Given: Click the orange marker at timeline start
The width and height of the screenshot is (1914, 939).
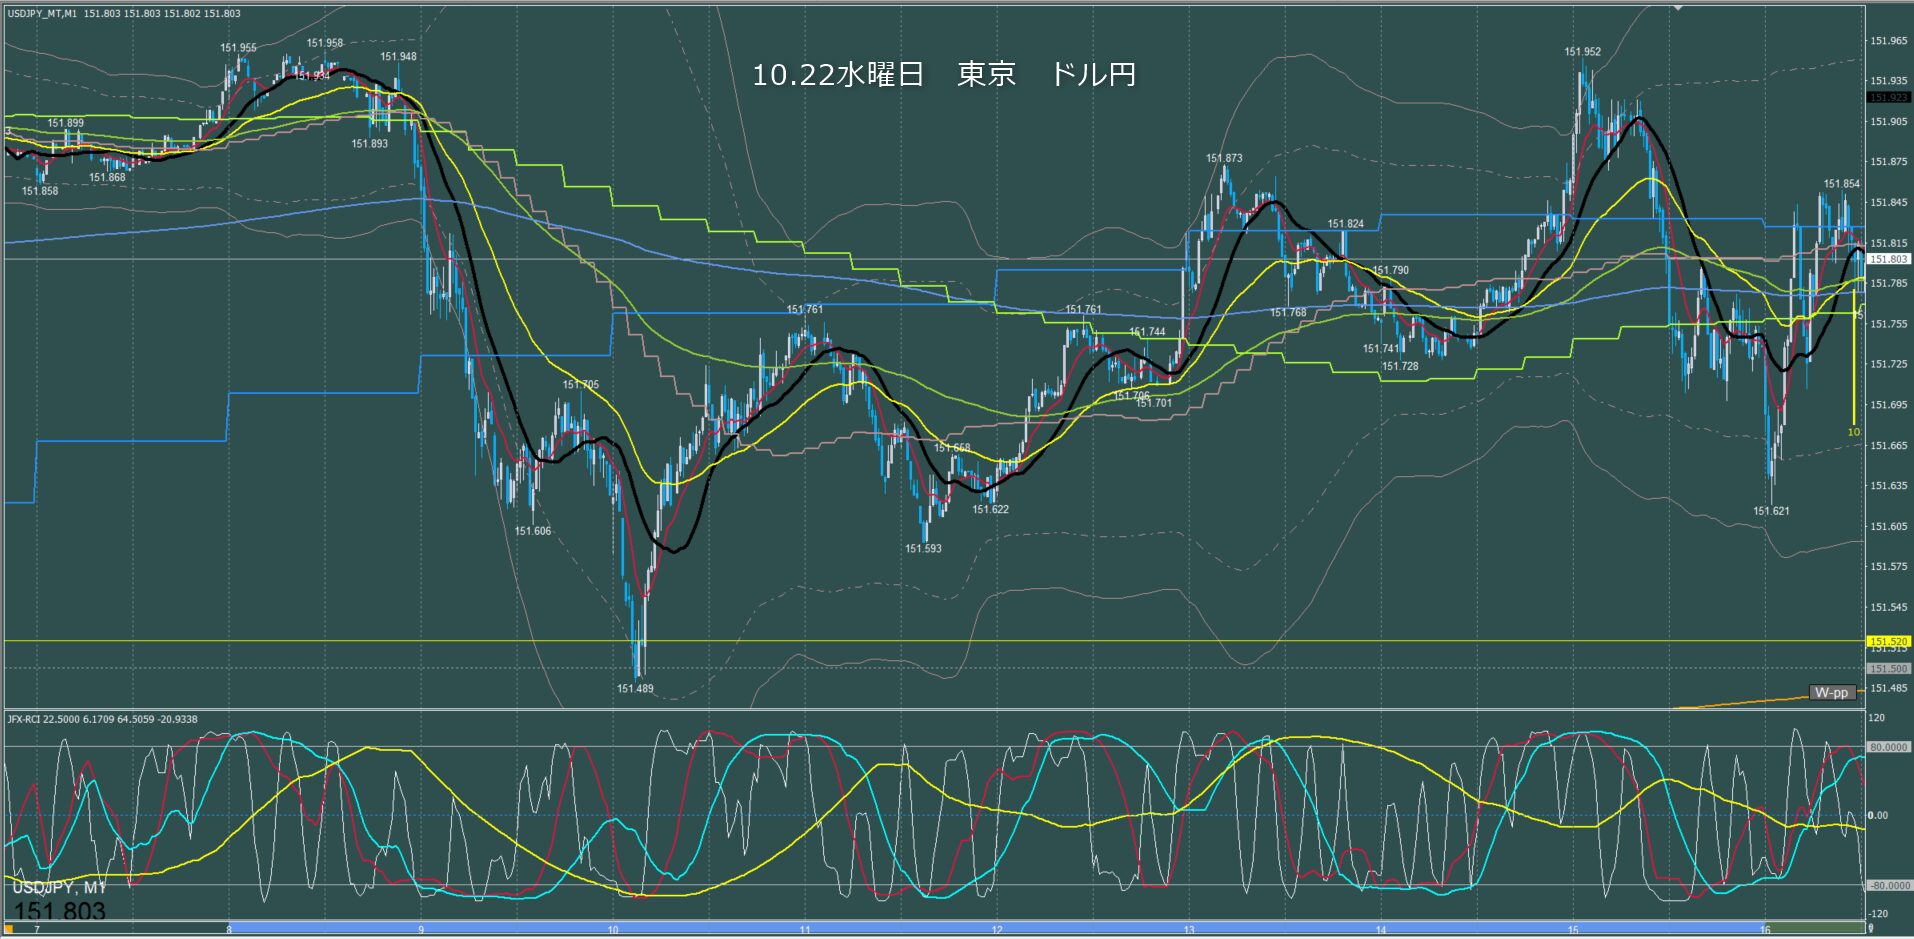Looking at the screenshot, I should pyautogui.click(x=9, y=929).
